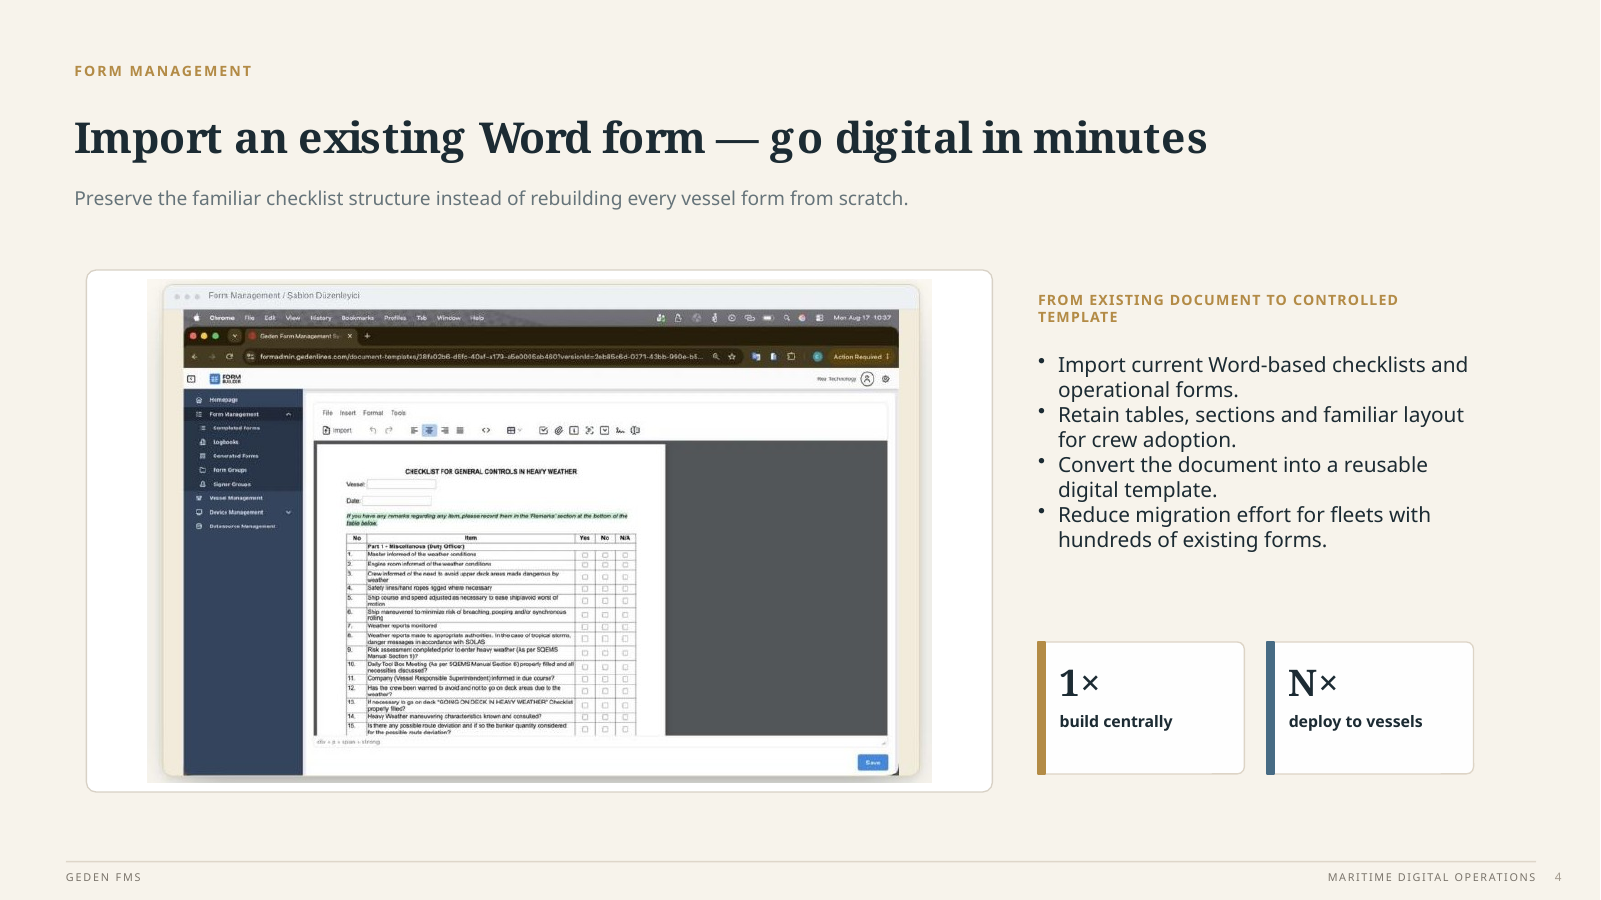Bookmark the page with the star icon
This screenshot has width=1601, height=900.
(x=732, y=356)
